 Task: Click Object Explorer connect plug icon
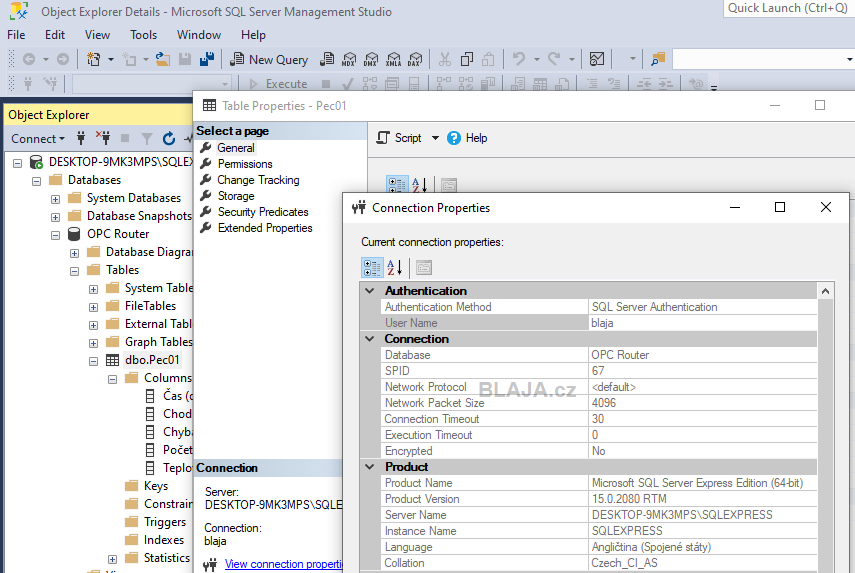click(x=81, y=138)
